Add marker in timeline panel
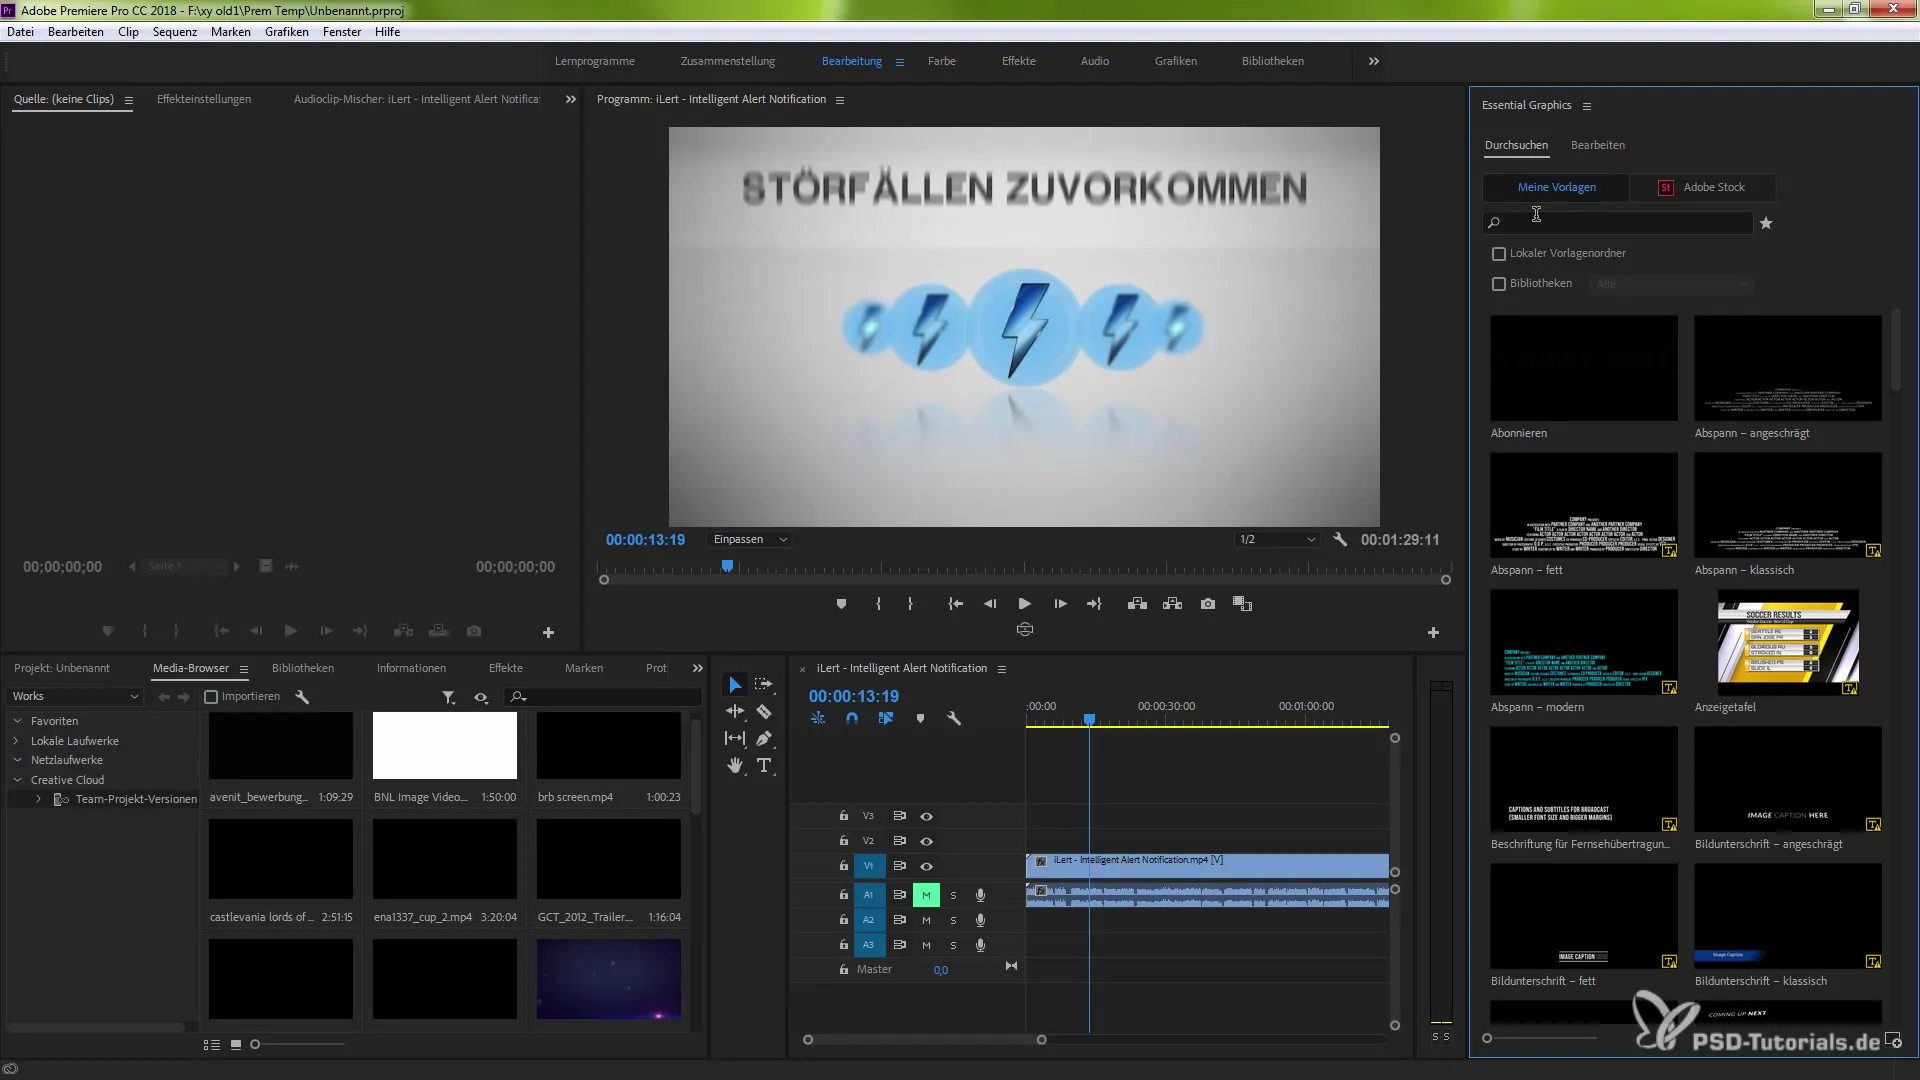1920x1080 pixels. pos(920,718)
